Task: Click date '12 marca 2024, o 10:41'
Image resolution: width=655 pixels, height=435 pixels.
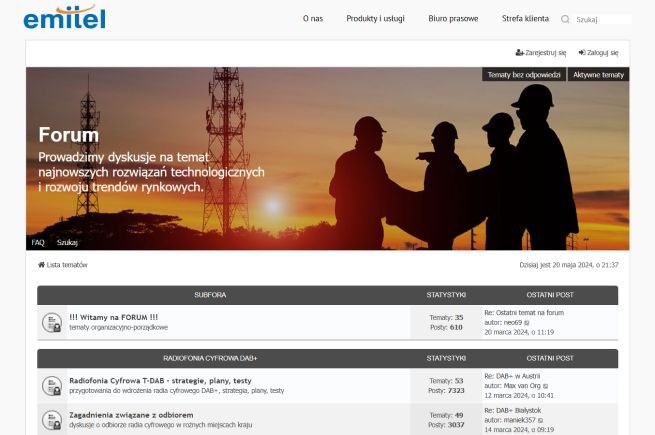Action: [519, 395]
